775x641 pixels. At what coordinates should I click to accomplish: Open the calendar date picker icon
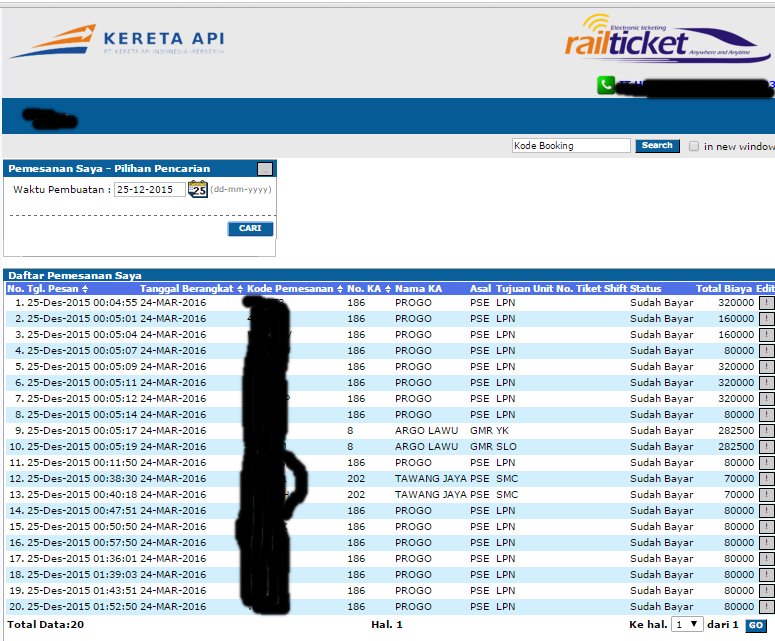(x=198, y=189)
